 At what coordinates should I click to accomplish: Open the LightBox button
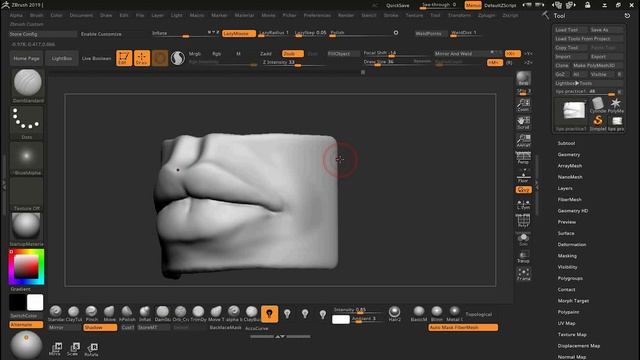62,58
